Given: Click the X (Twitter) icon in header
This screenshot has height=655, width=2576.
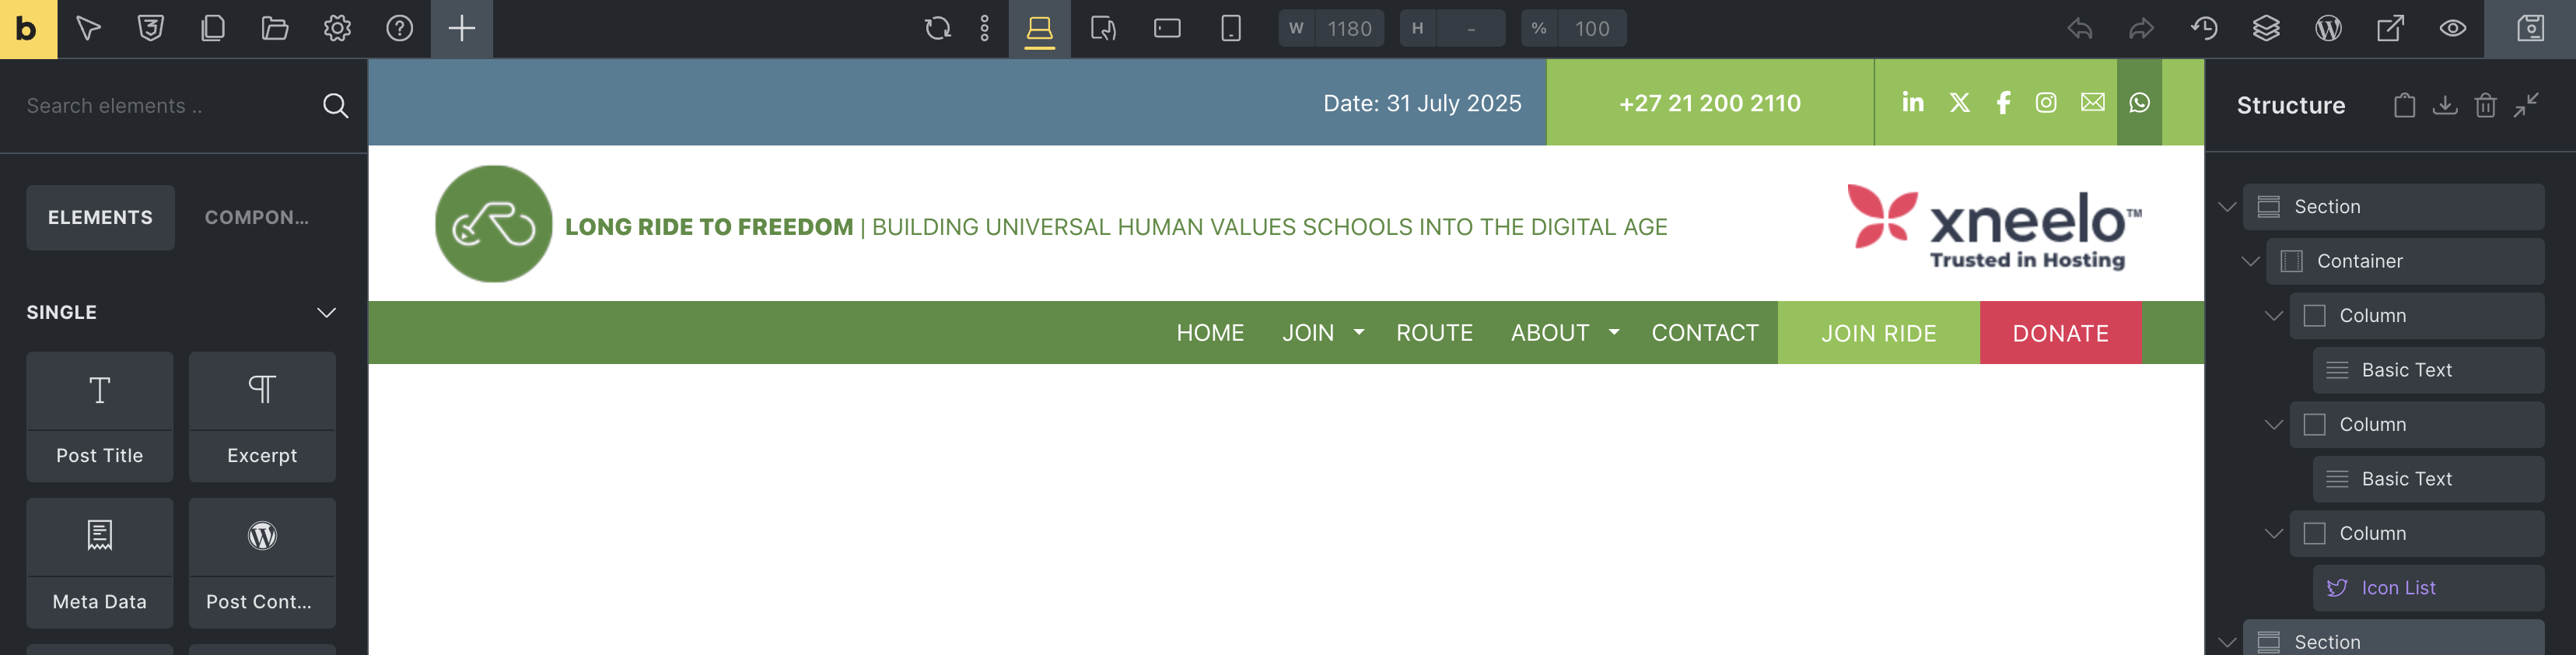Looking at the screenshot, I should tap(1960, 102).
